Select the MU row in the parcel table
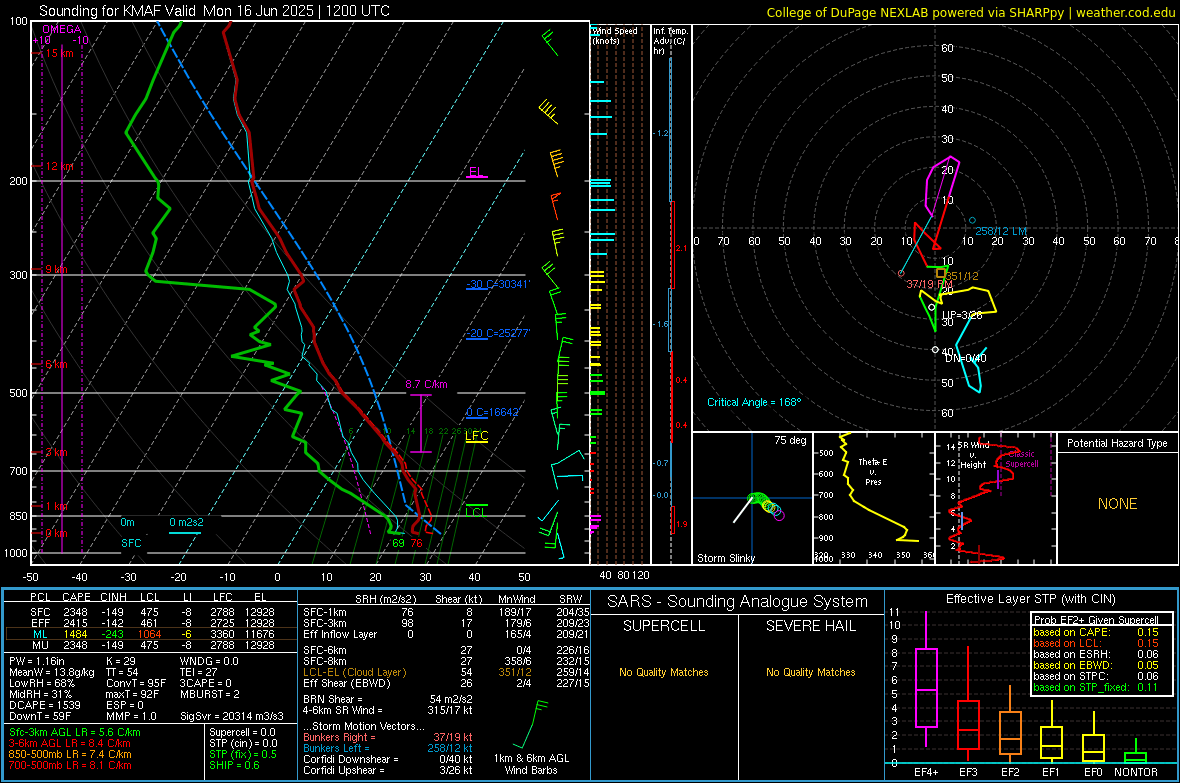The height and width of the screenshot is (783, 1180). click(x=152, y=644)
